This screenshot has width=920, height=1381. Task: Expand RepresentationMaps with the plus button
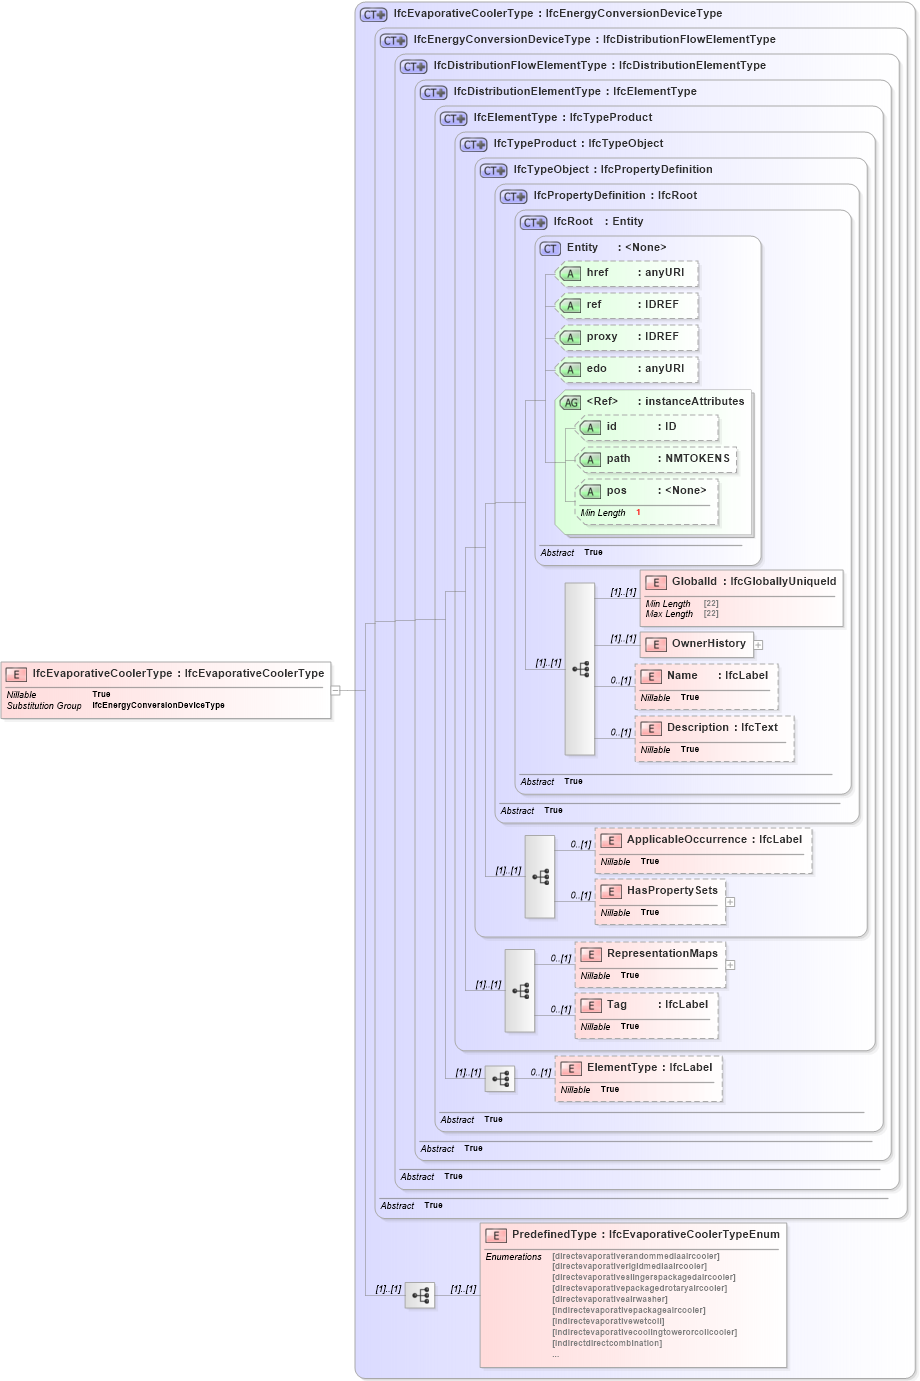[731, 964]
